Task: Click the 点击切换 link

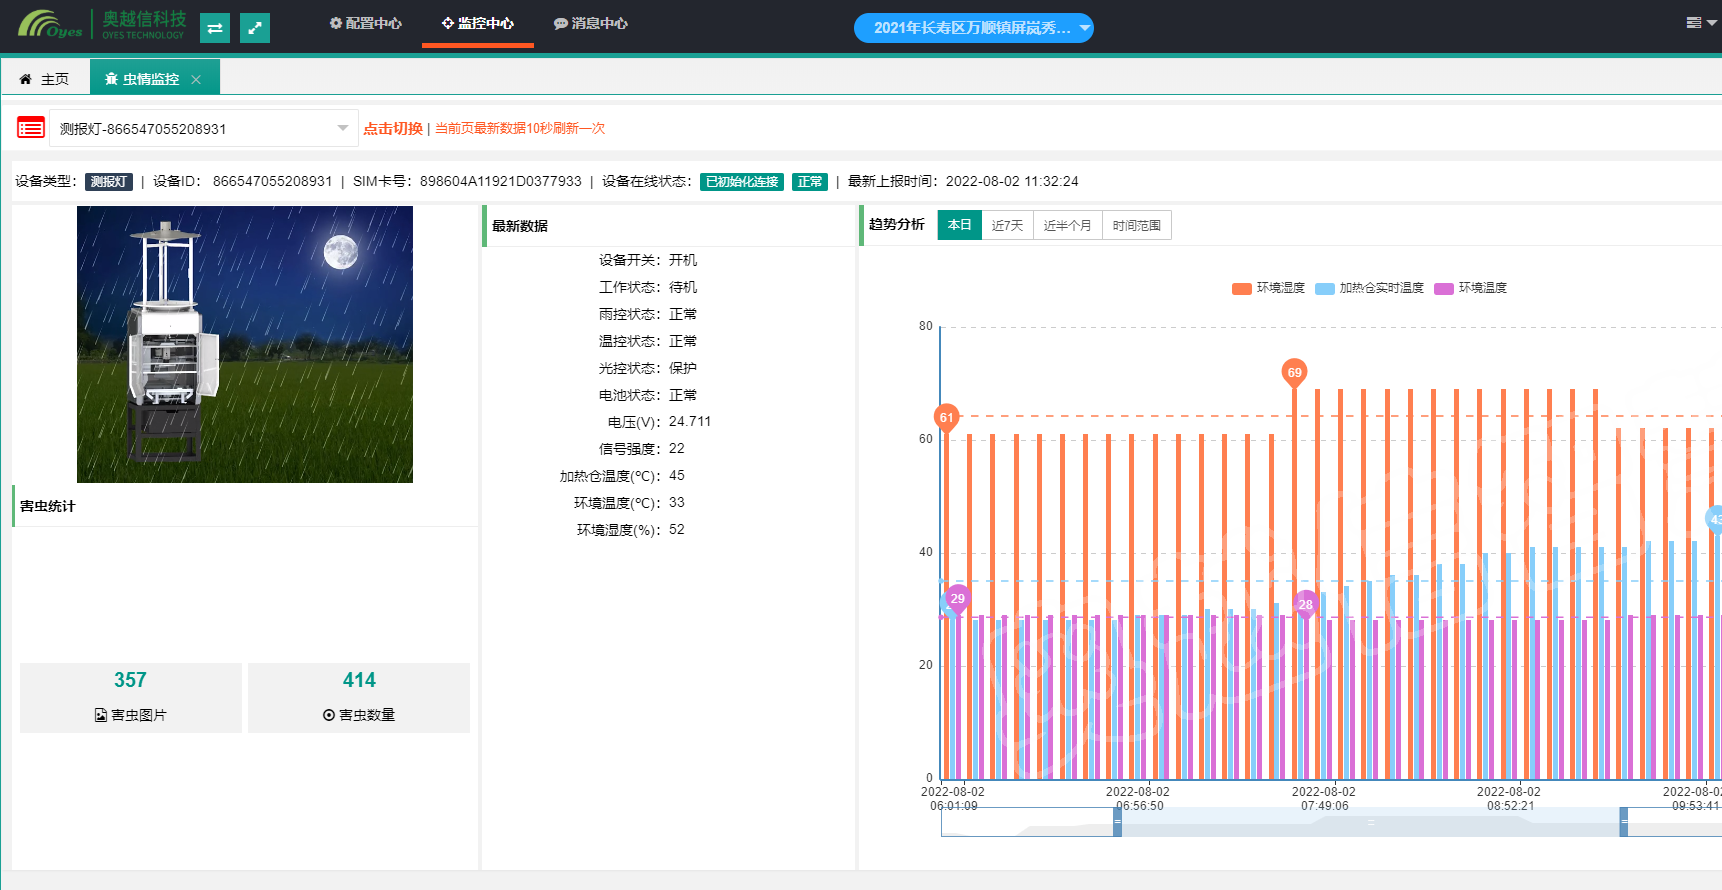Action: click(393, 128)
